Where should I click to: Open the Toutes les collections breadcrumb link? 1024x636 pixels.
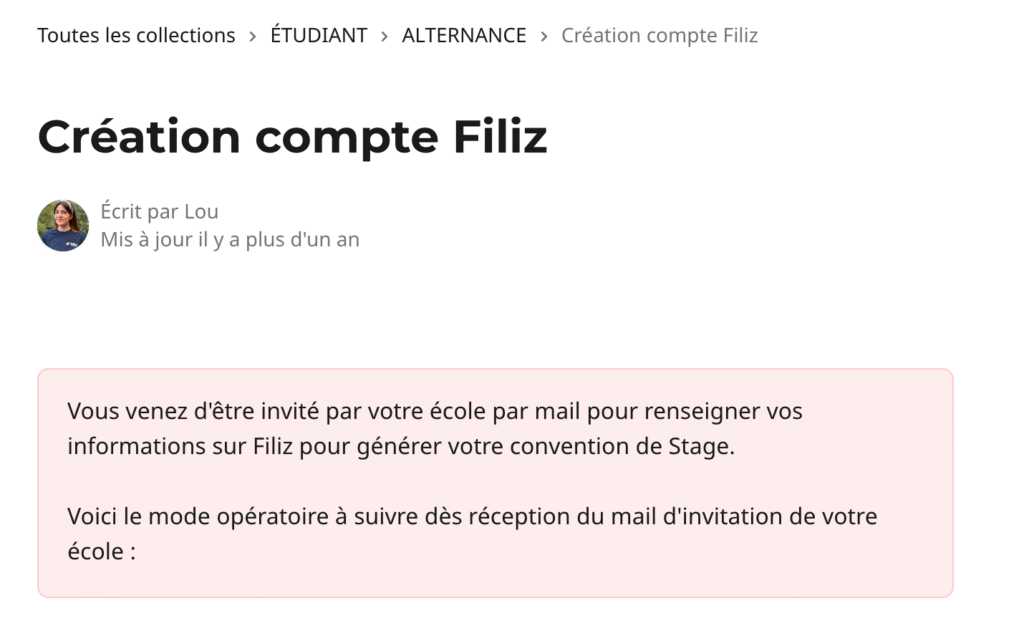point(136,35)
